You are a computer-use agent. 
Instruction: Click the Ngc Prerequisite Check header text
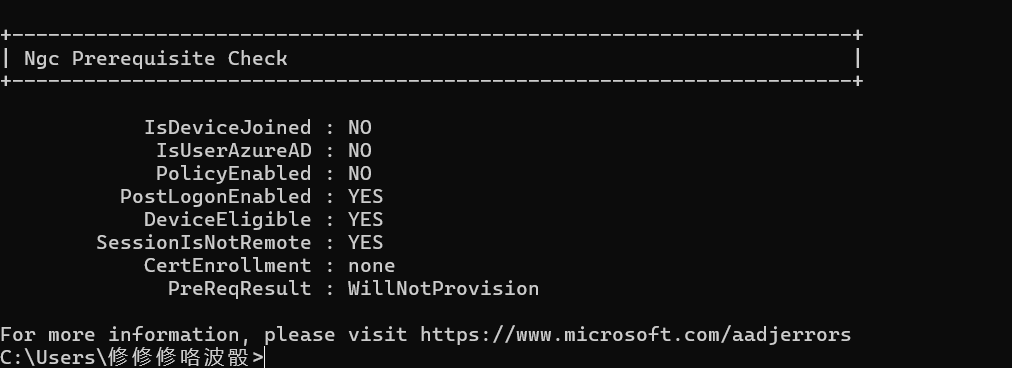pyautogui.click(x=156, y=59)
